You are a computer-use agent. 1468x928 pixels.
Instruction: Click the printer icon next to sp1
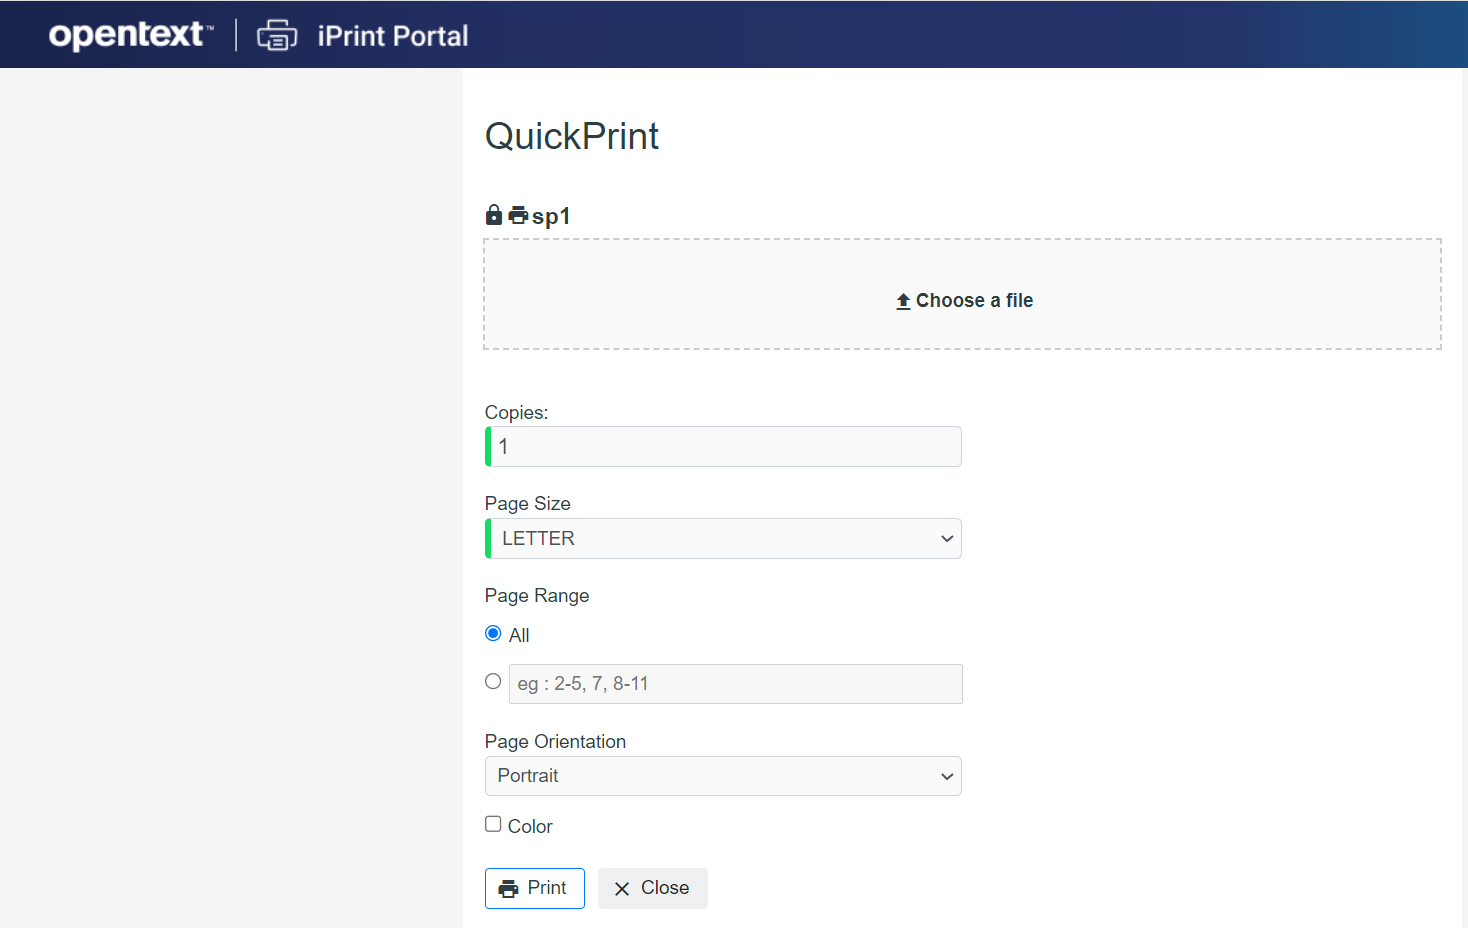point(518,215)
